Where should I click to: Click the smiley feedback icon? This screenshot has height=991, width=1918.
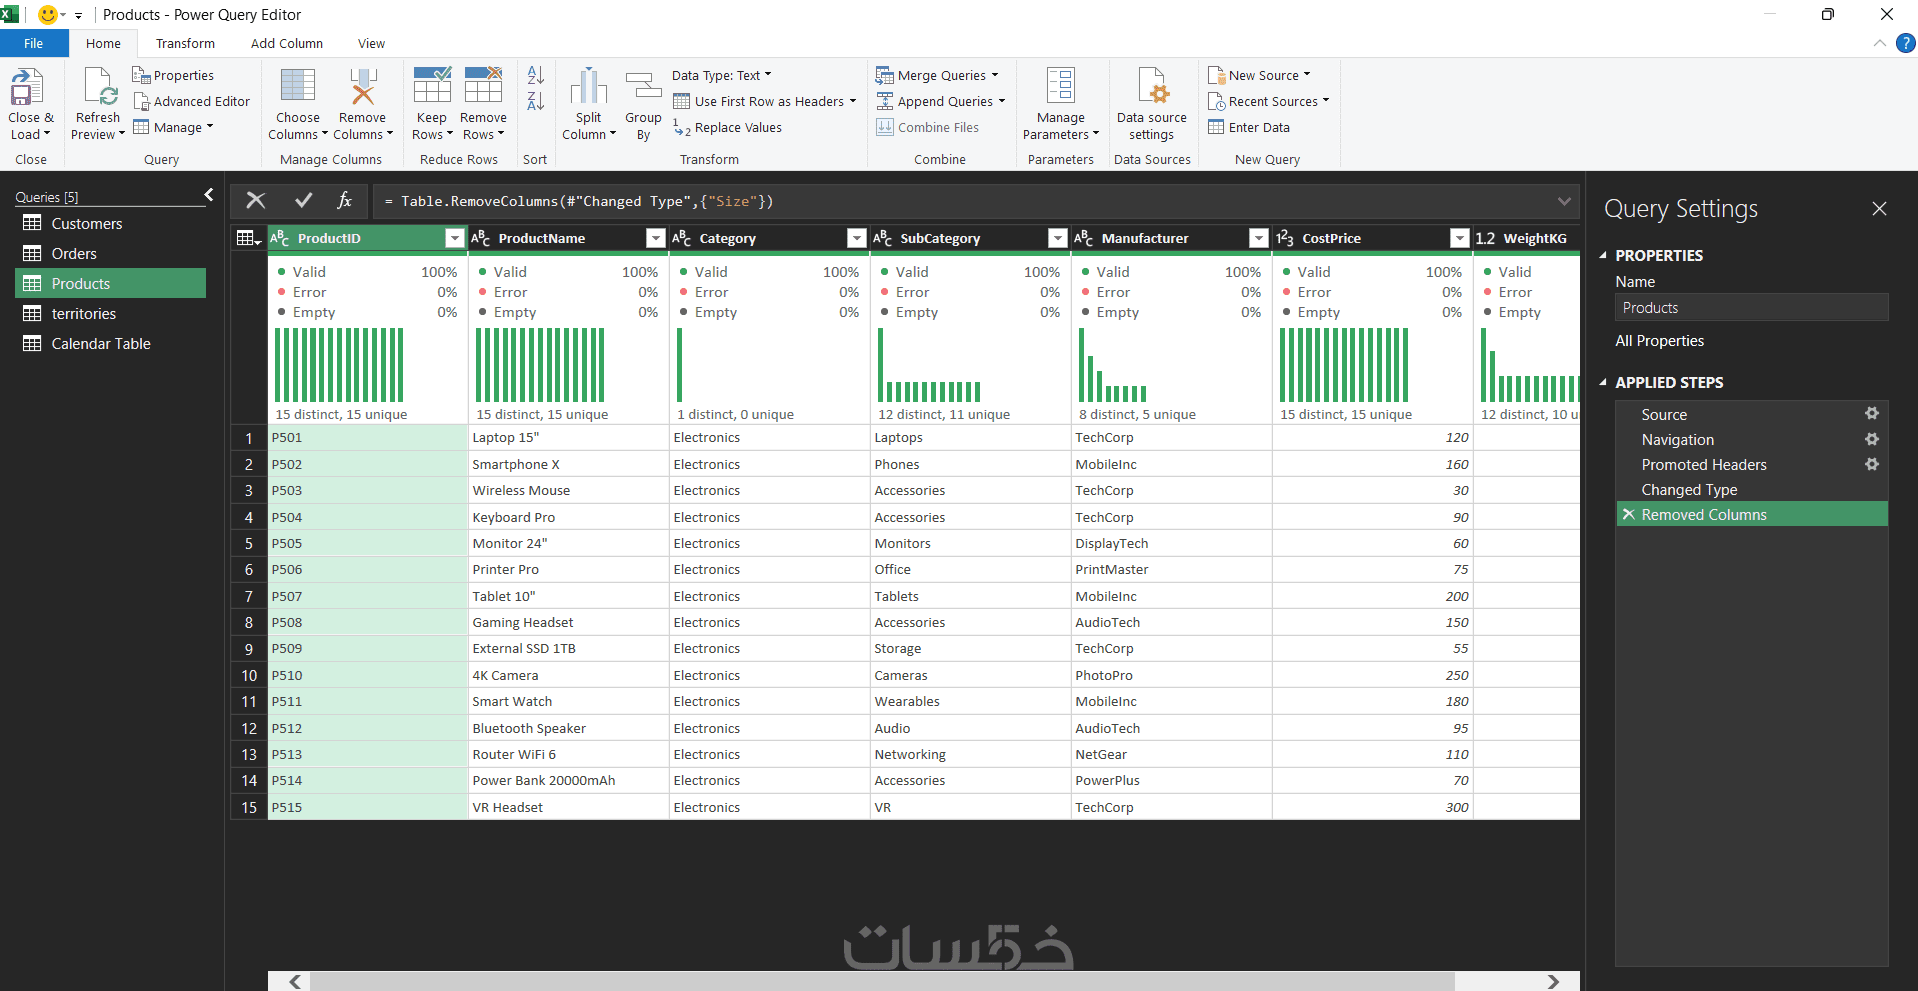(47, 14)
